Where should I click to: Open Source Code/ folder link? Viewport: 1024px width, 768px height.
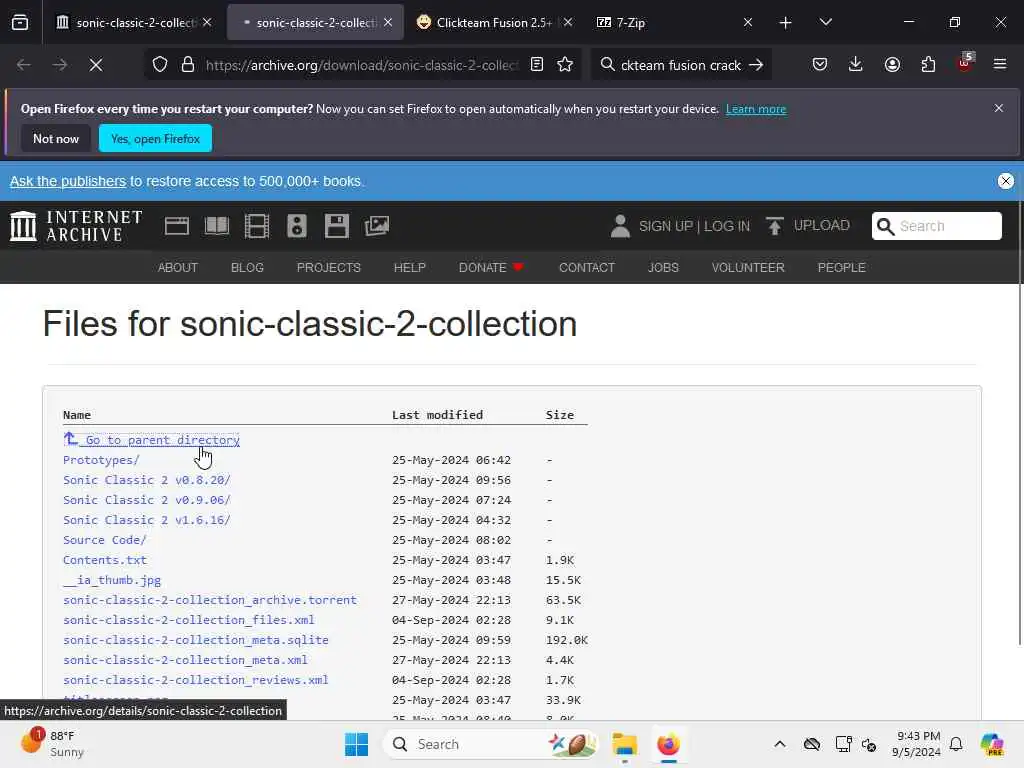click(104, 540)
